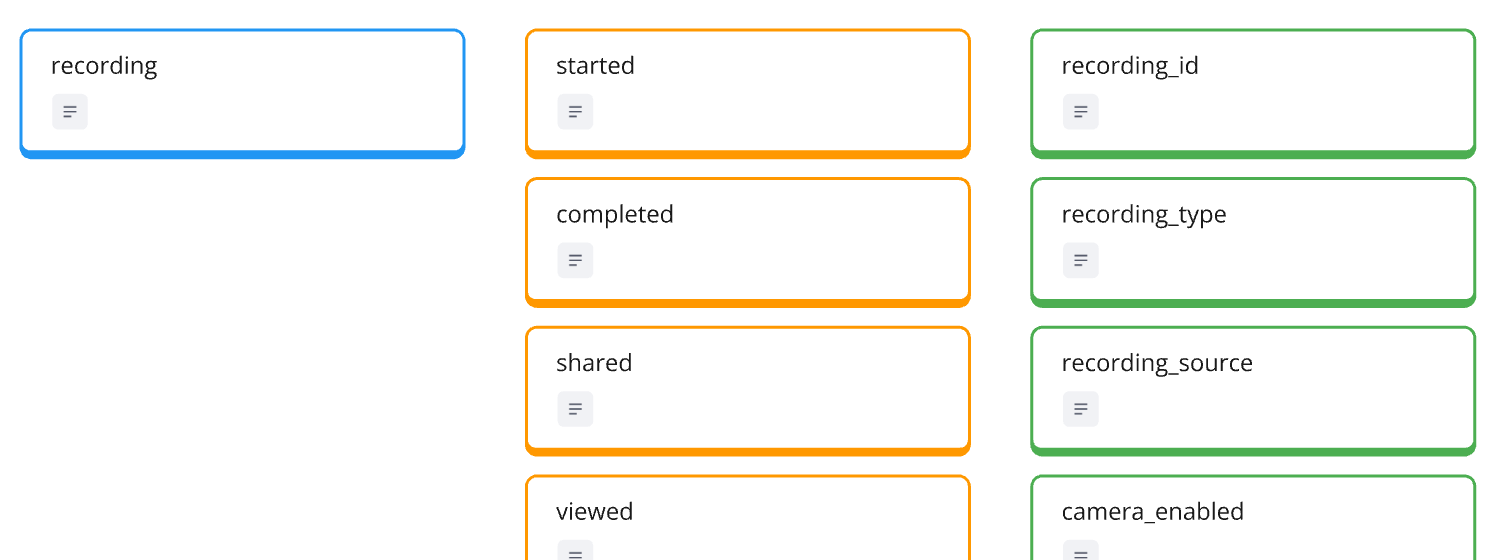Click description icon under recording_id
1498x560 pixels.
click(x=1080, y=112)
